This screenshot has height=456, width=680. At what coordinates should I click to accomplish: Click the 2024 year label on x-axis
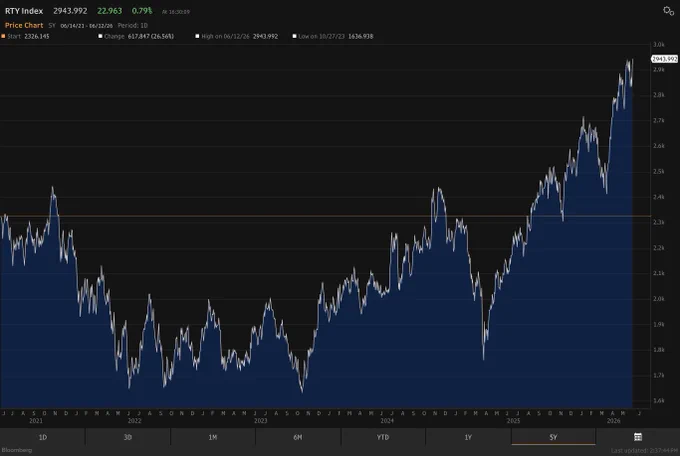(387, 421)
